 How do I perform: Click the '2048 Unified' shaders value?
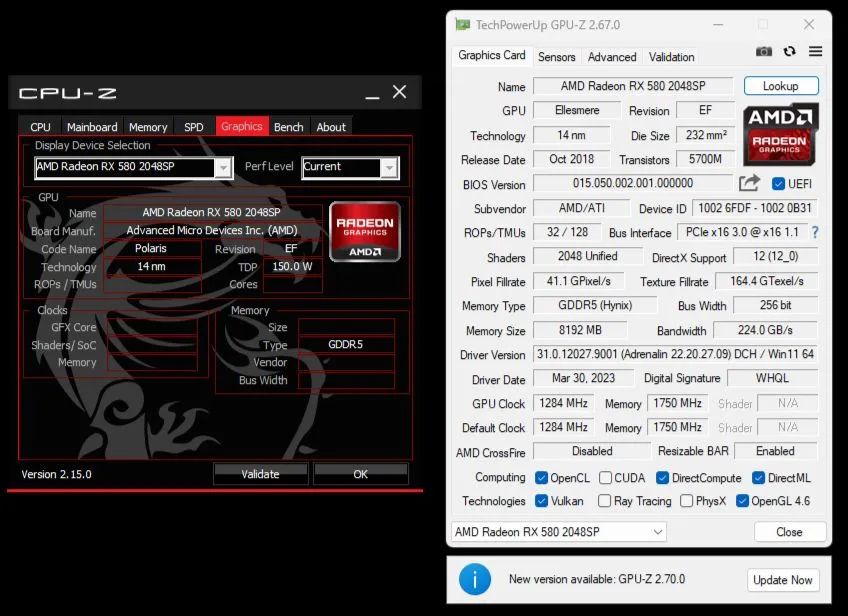coord(587,256)
